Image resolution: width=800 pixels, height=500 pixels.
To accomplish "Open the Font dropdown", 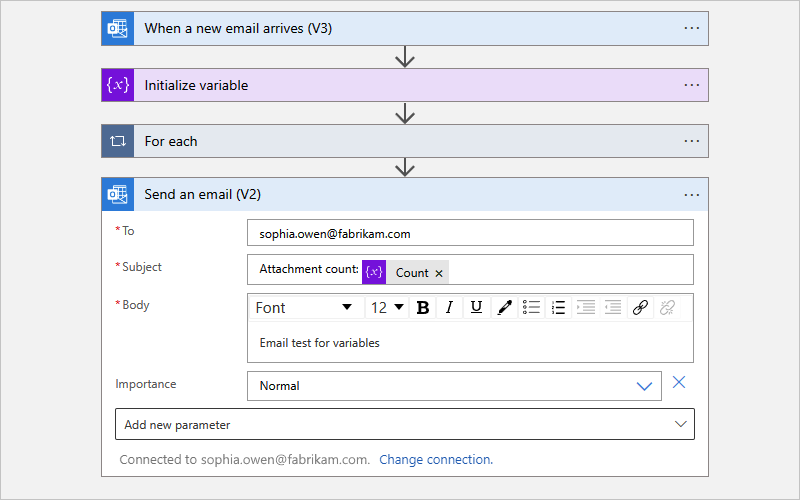I will 305,308.
